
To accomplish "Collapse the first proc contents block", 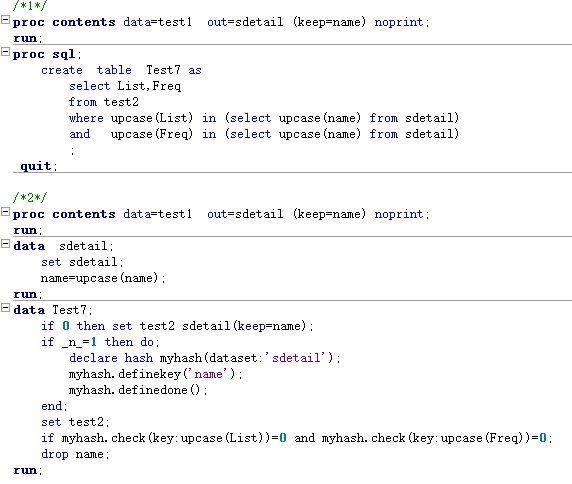I will click(x=5, y=20).
